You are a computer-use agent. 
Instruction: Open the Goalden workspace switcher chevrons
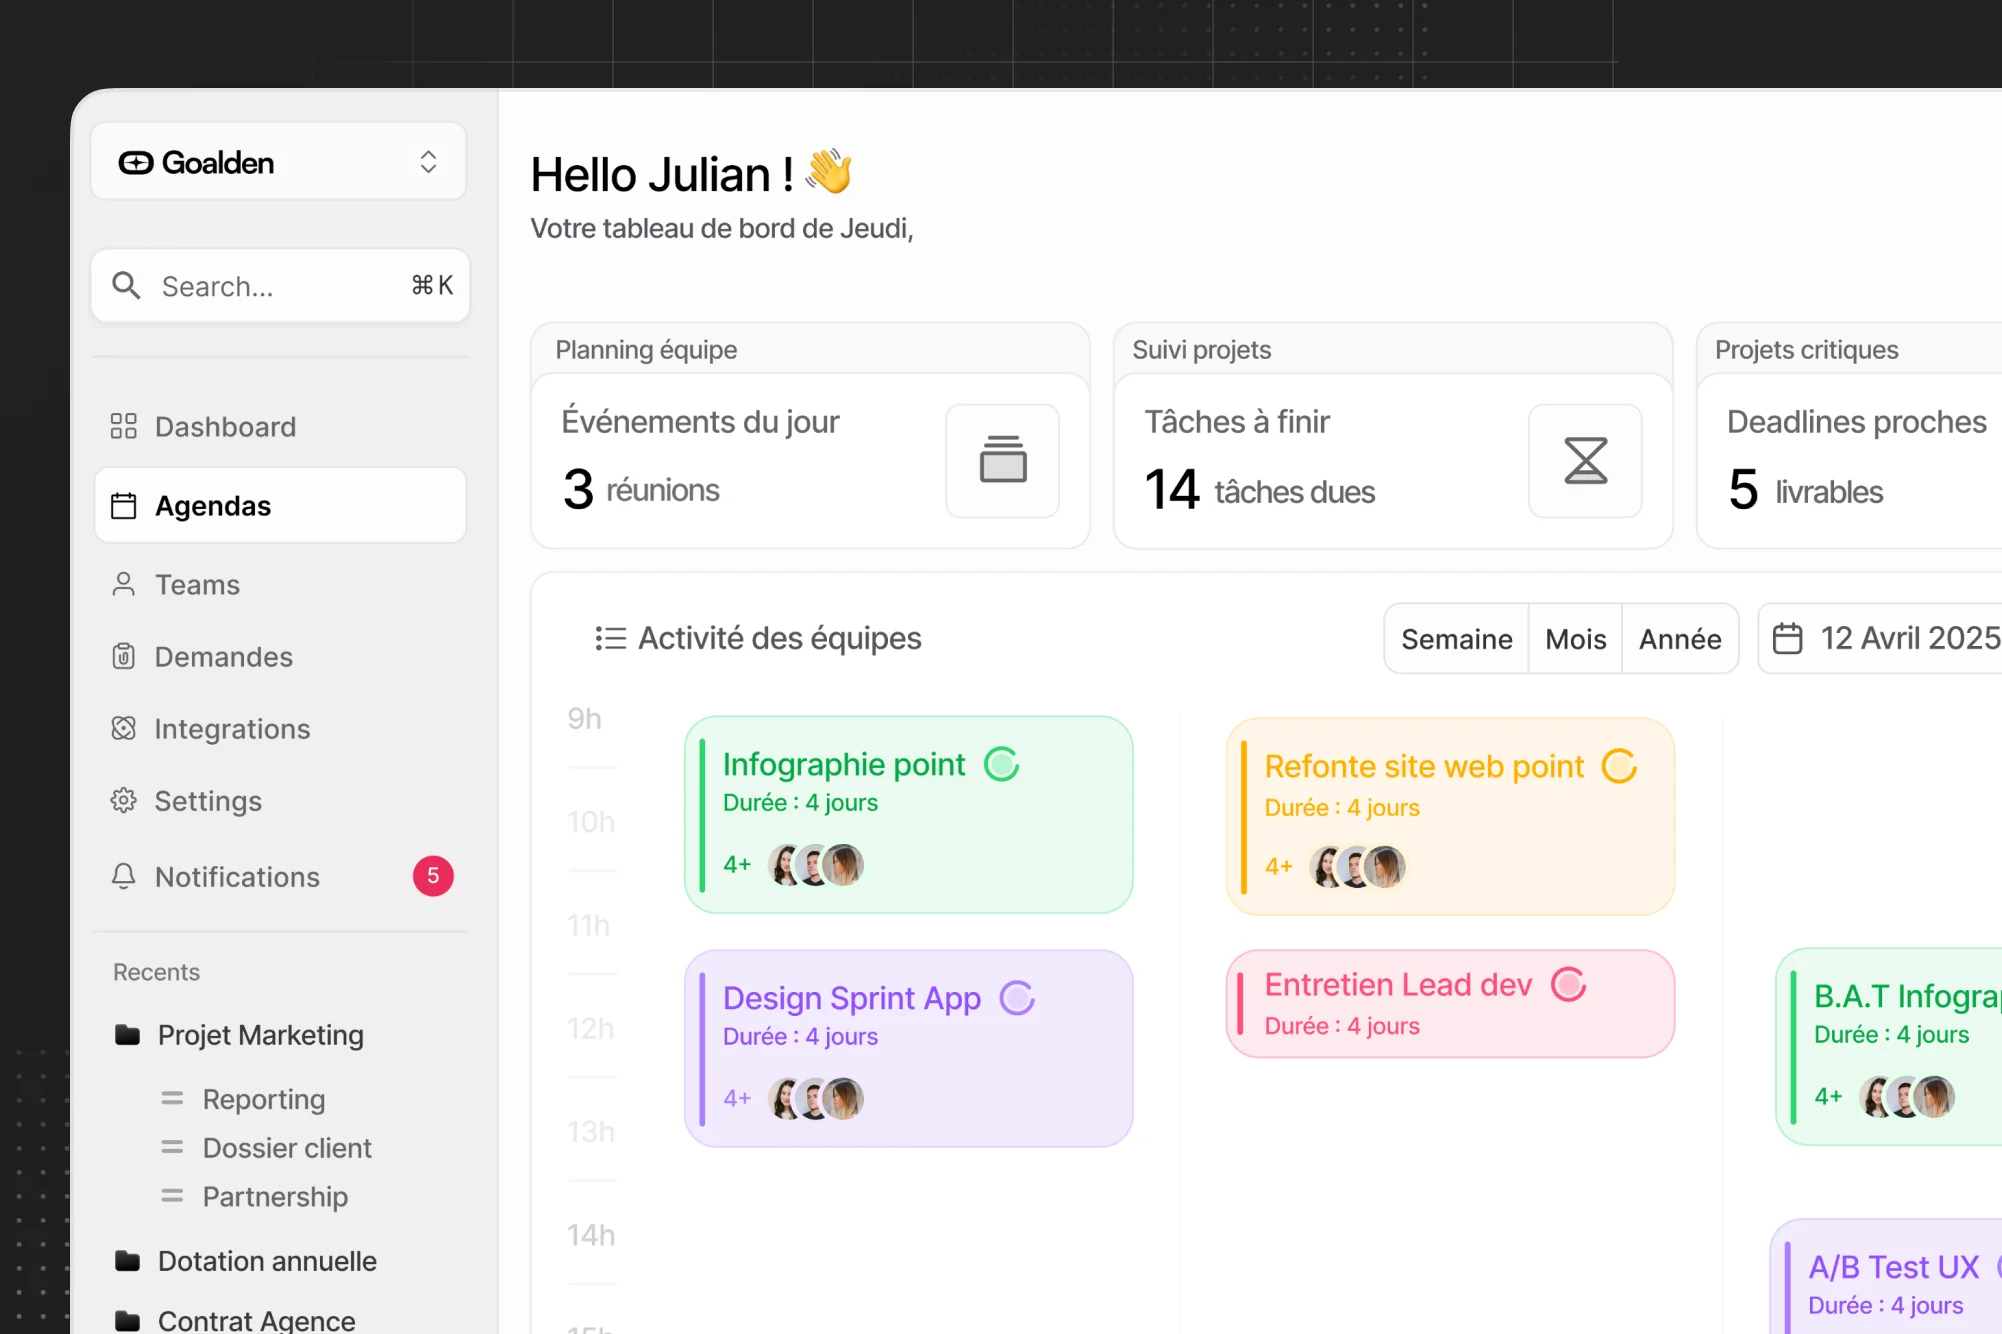(428, 162)
